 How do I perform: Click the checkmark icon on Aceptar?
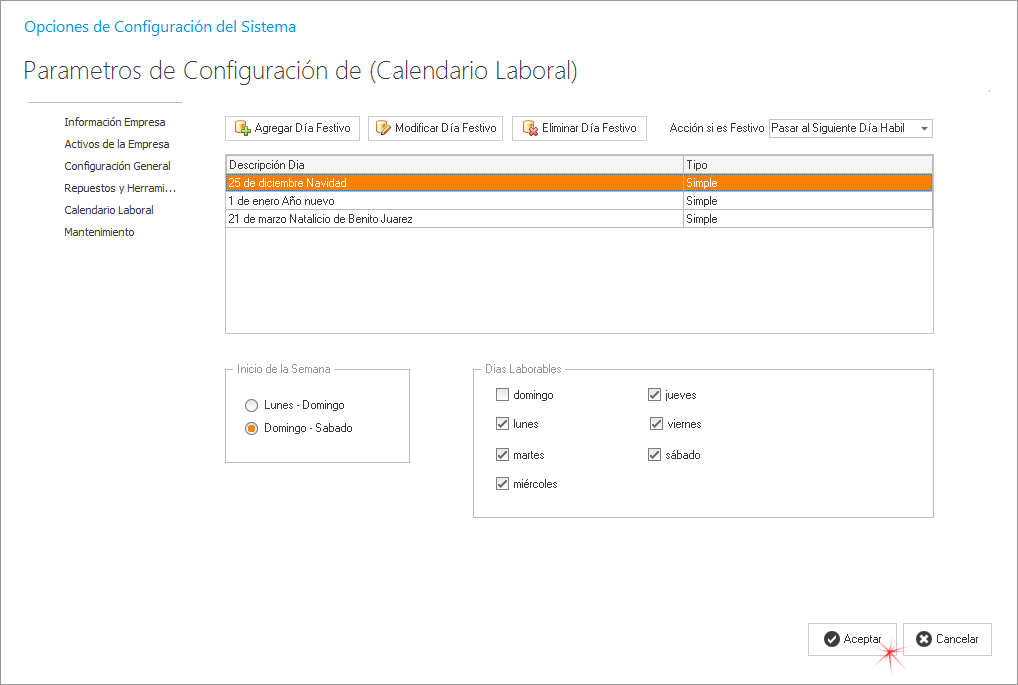831,639
